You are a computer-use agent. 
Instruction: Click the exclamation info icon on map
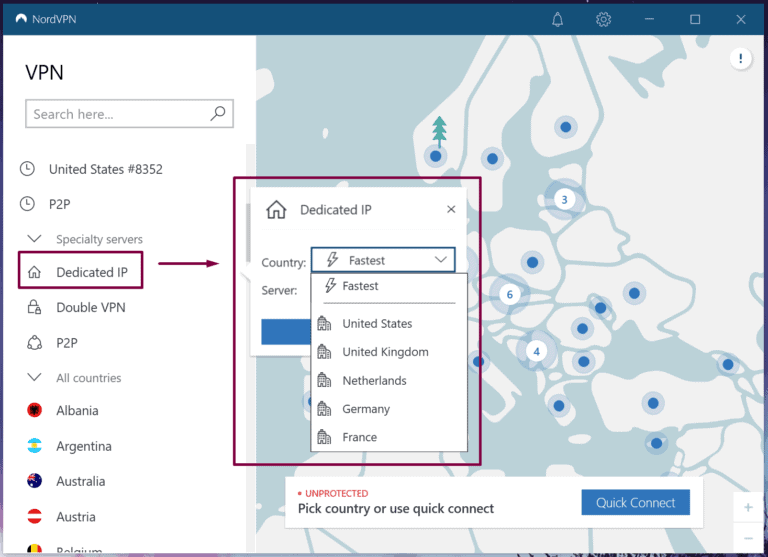click(x=740, y=59)
